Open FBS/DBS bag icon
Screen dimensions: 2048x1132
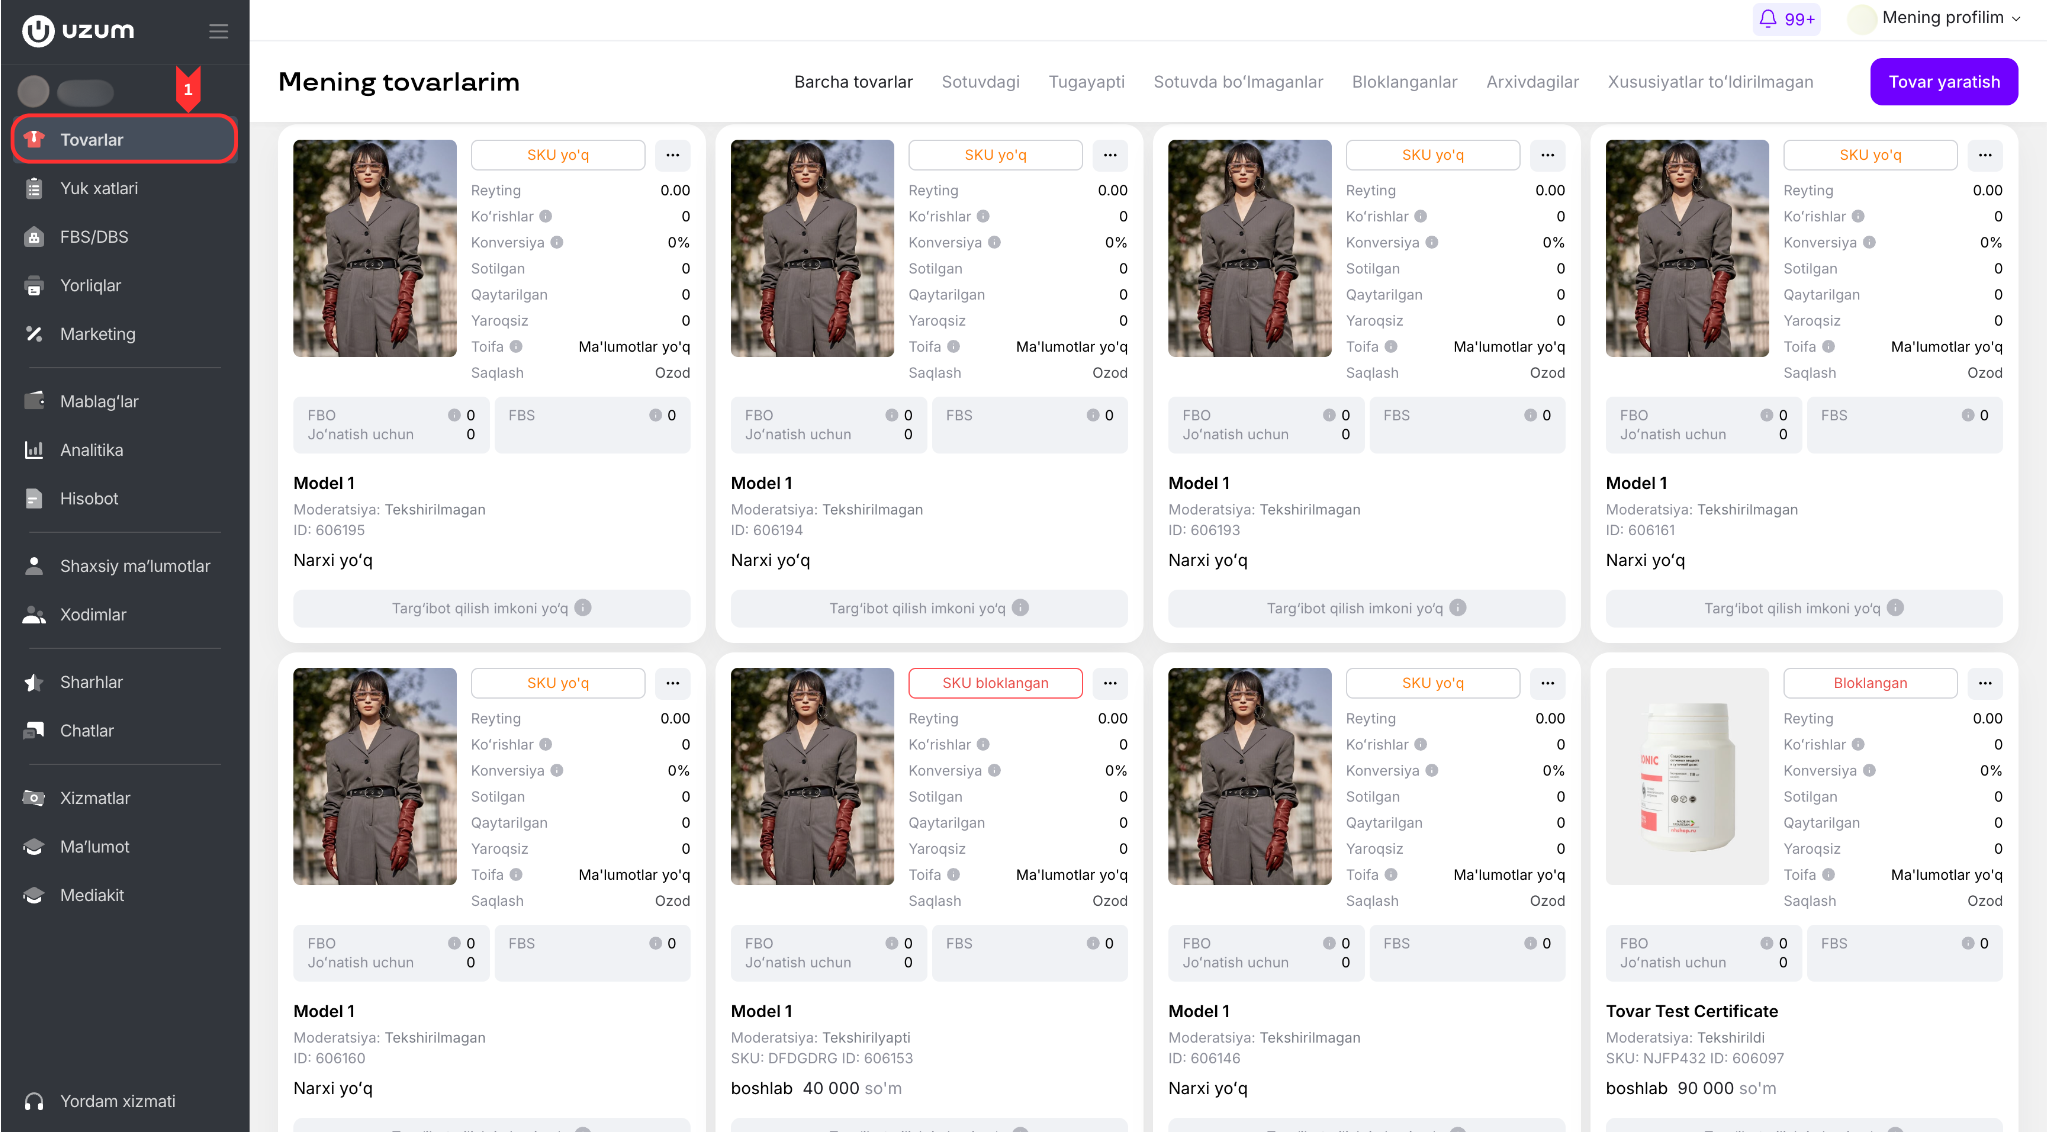(34, 237)
